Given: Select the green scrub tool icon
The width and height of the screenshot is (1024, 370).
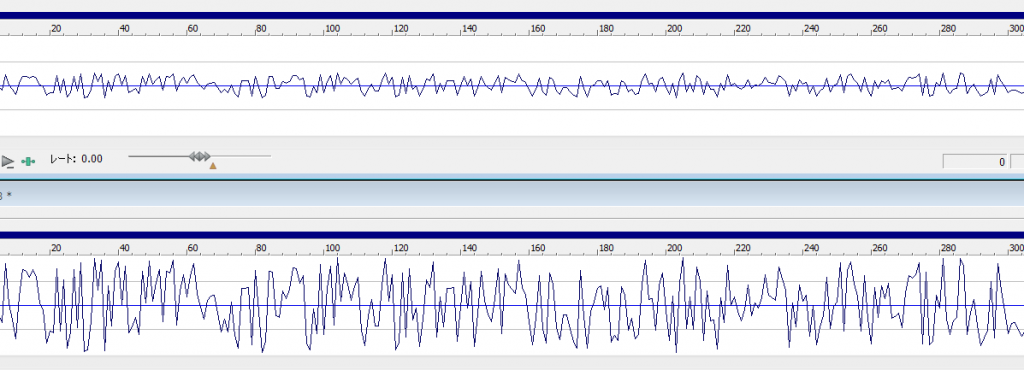Looking at the screenshot, I should tap(28, 161).
